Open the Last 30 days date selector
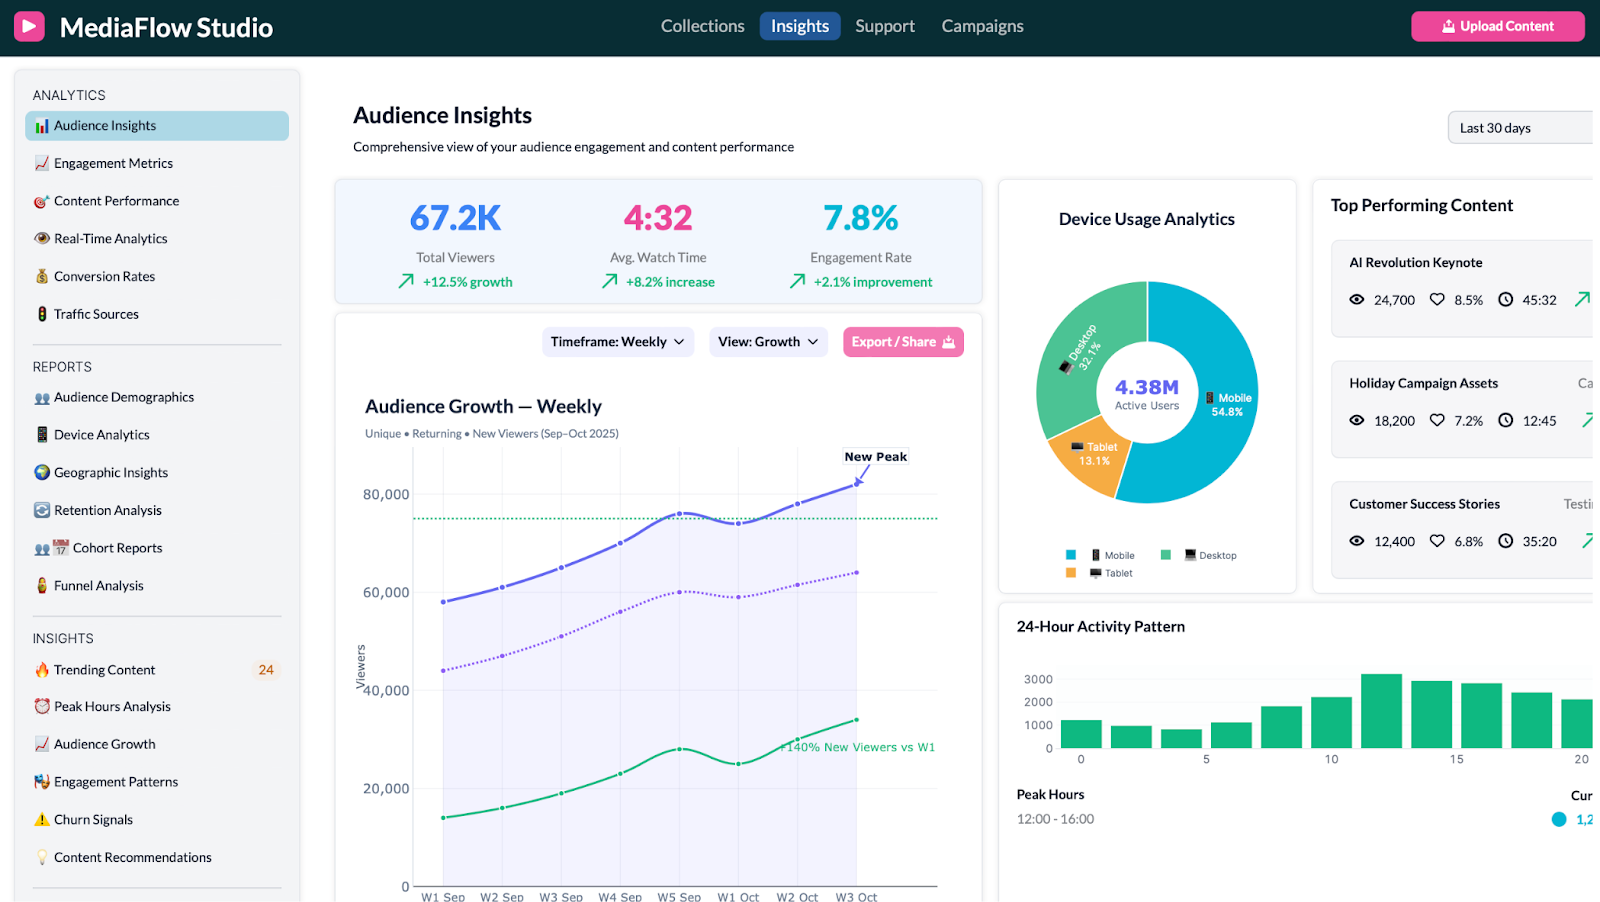This screenshot has width=1600, height=902. [1518, 128]
